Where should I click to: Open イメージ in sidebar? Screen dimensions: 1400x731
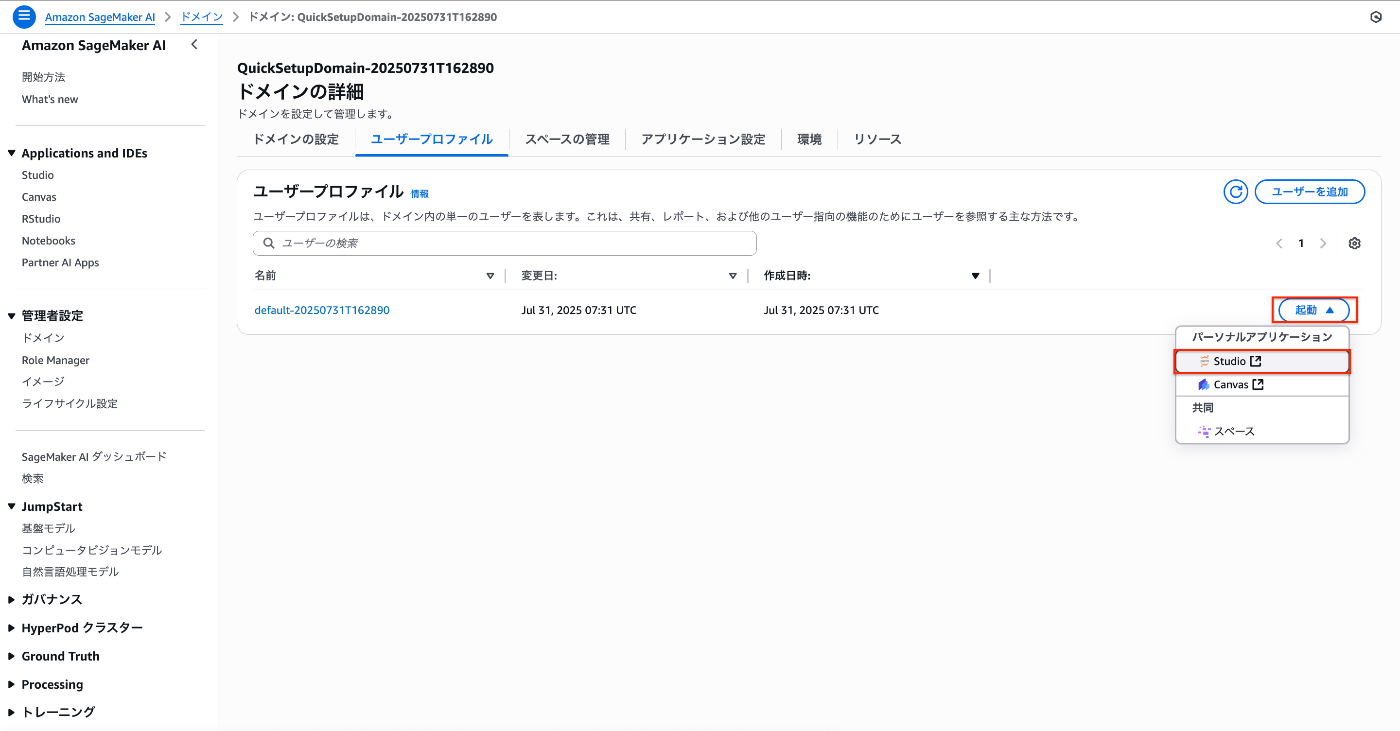click(x=43, y=382)
